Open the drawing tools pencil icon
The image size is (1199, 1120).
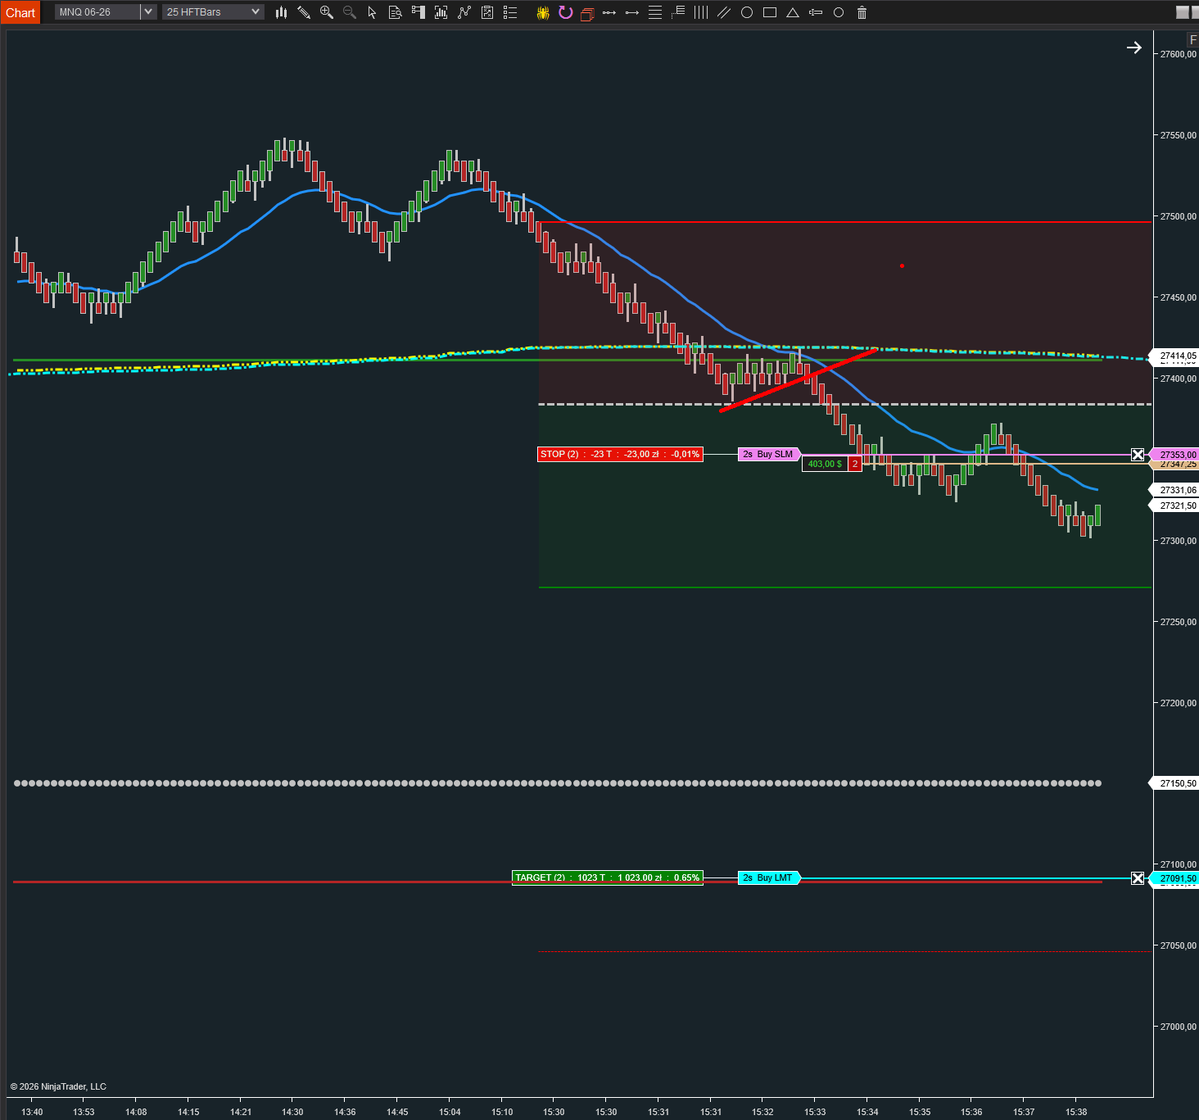304,12
